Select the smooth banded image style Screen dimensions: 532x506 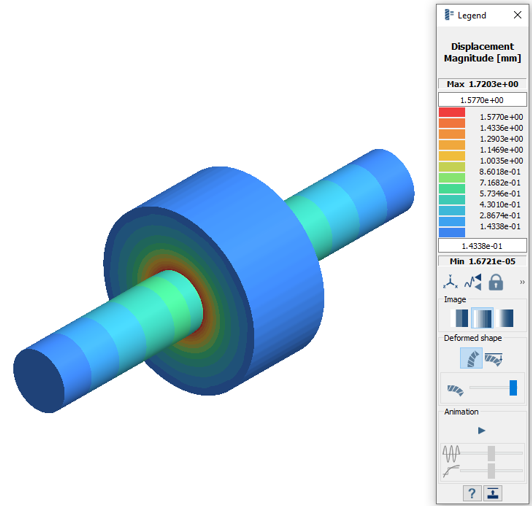[482, 318]
